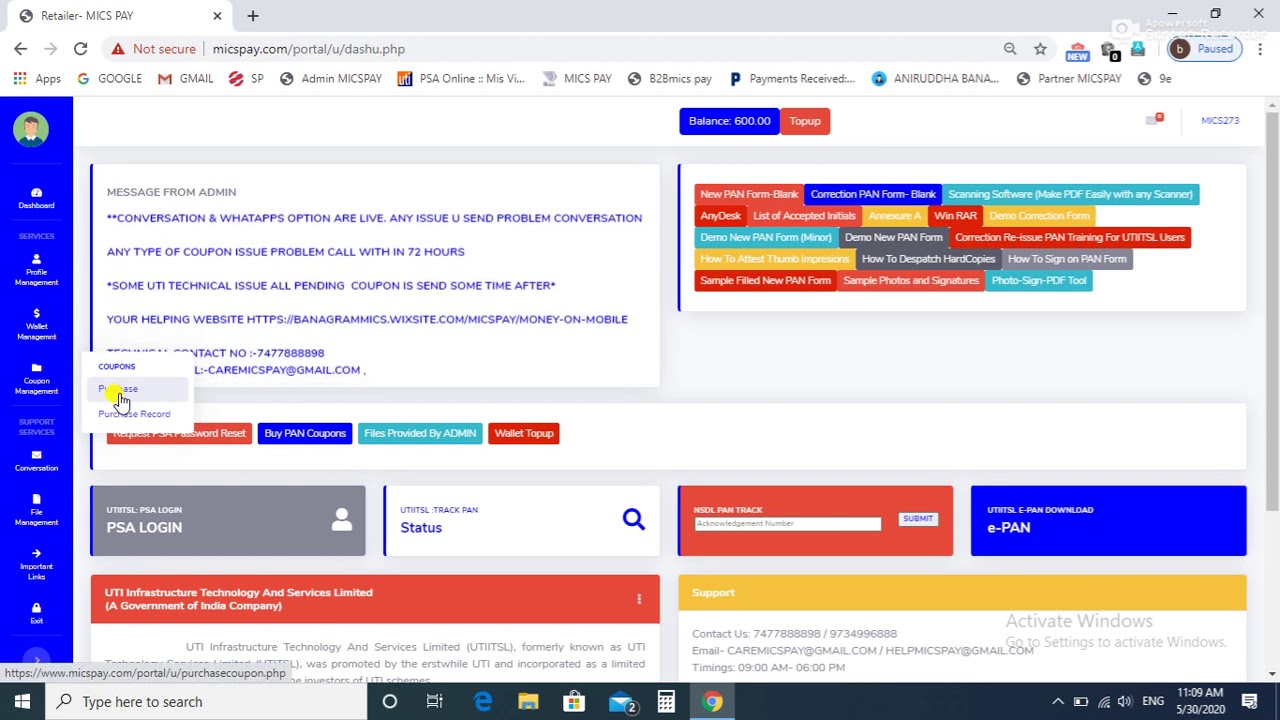Click the notification message icon near MICS273

[x=1154, y=120]
